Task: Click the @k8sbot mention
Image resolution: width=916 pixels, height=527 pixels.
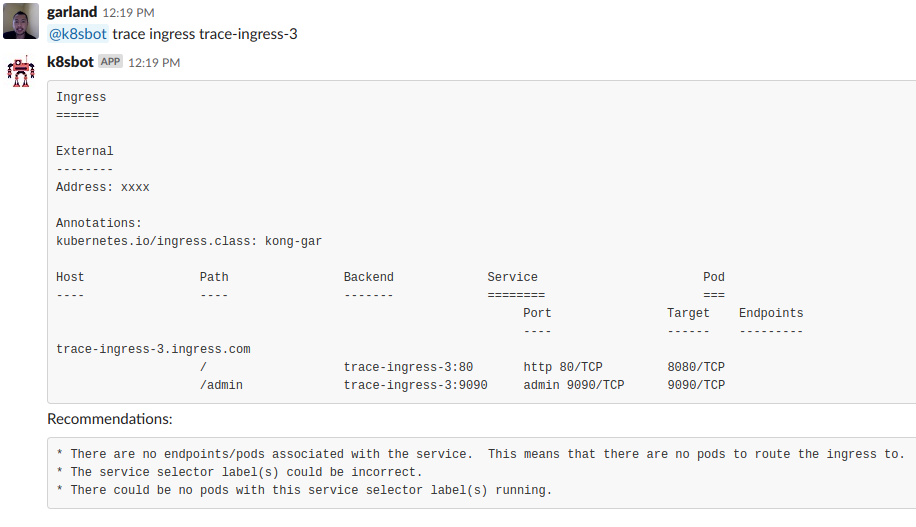Action: (78, 34)
